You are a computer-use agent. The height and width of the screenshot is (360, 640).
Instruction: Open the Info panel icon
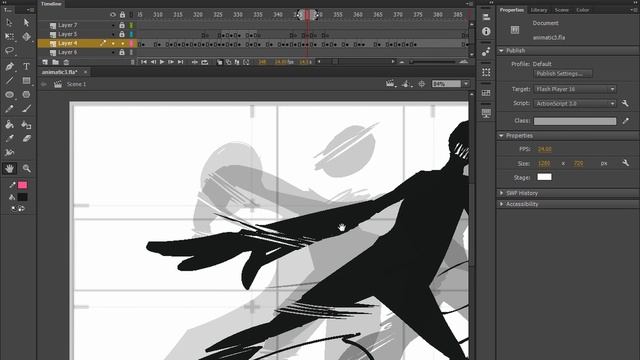click(x=486, y=31)
